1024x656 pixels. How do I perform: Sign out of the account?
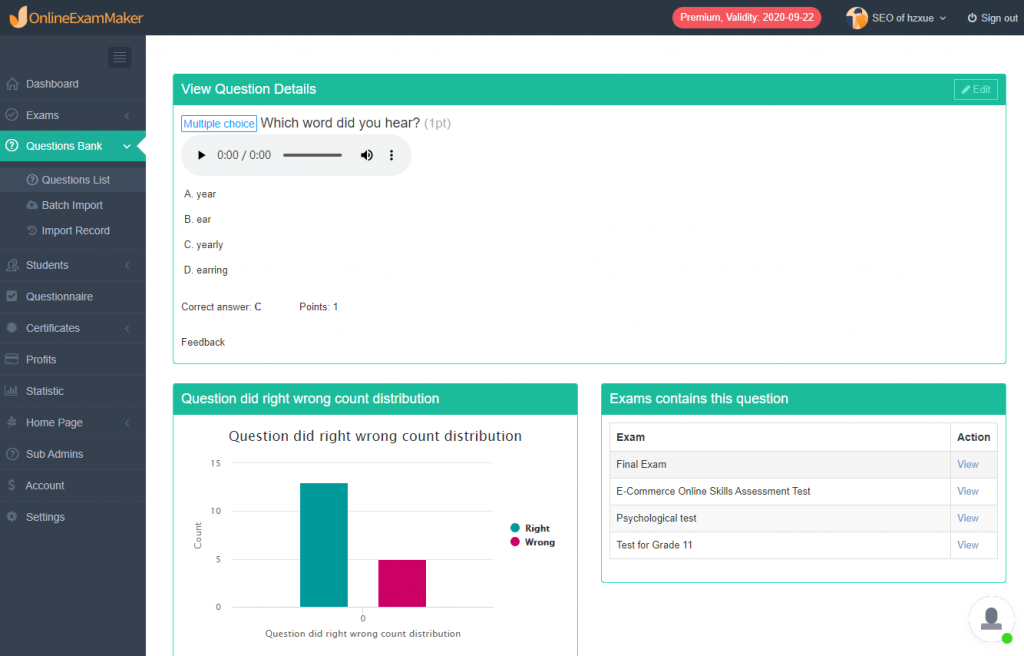pos(992,18)
